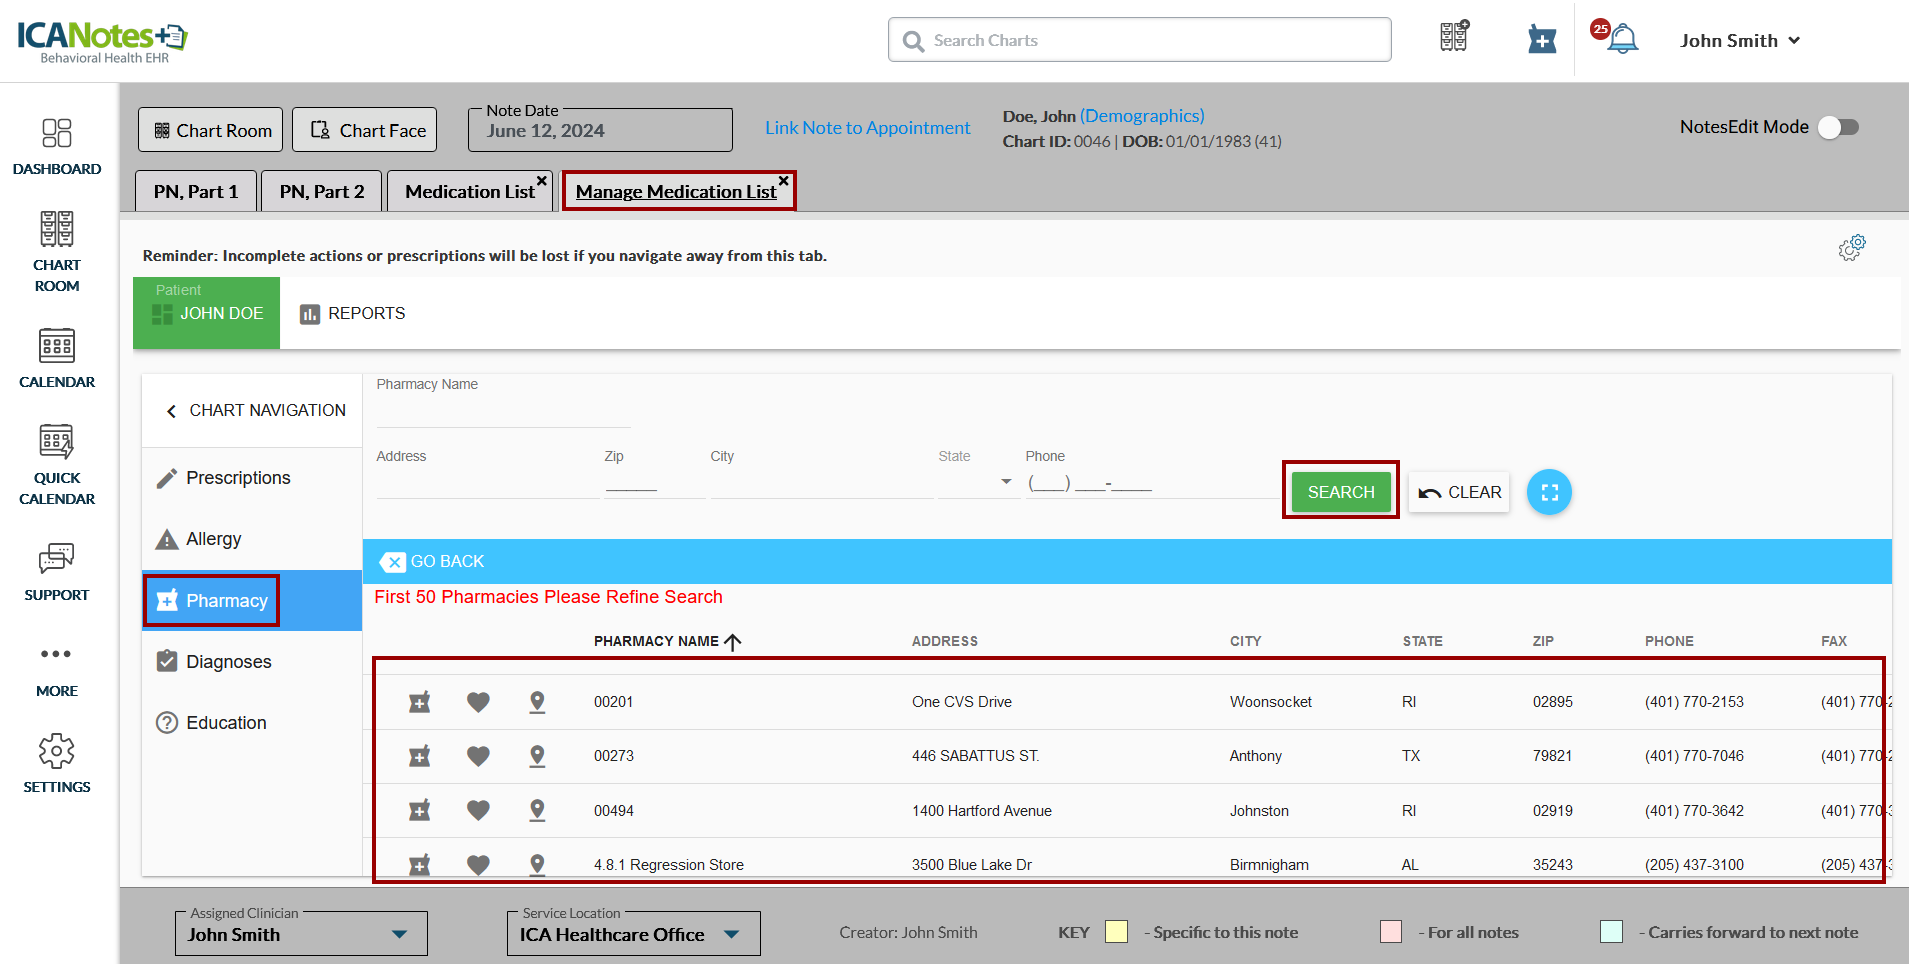Toggle the NotesEdit Mode switch
The width and height of the screenshot is (1909, 964).
(x=1838, y=127)
